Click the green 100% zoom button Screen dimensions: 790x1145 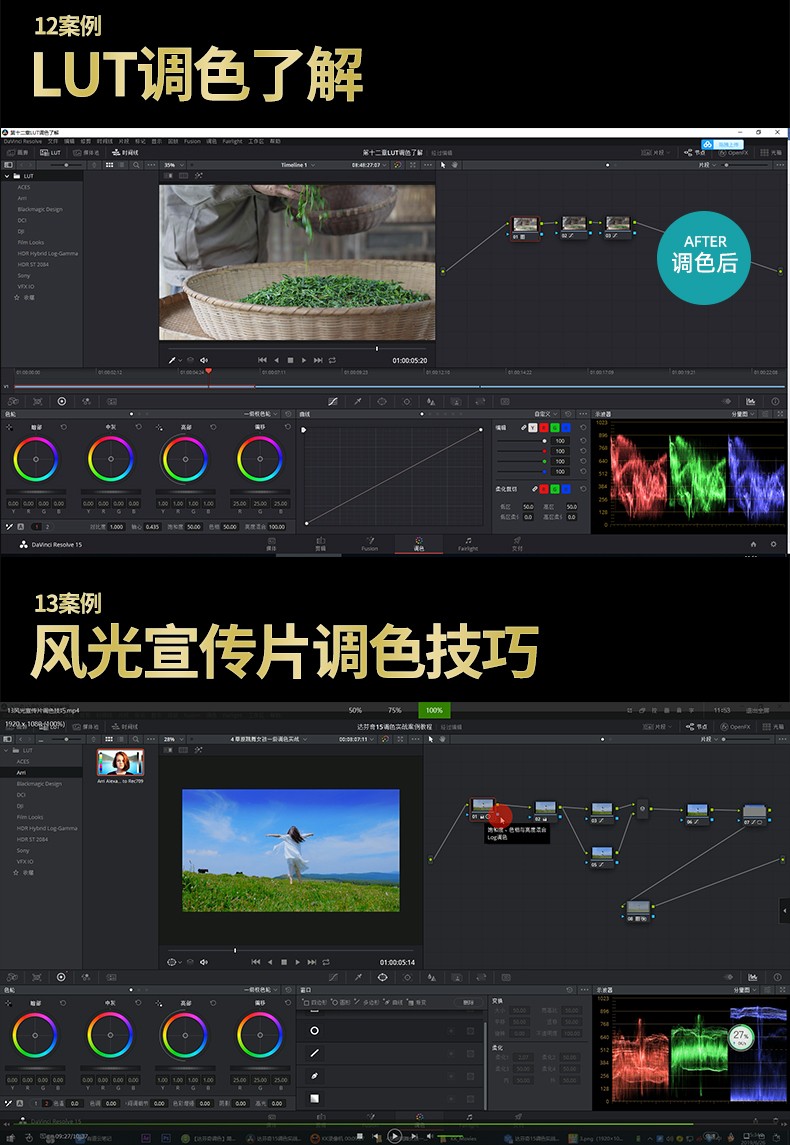pyautogui.click(x=434, y=710)
